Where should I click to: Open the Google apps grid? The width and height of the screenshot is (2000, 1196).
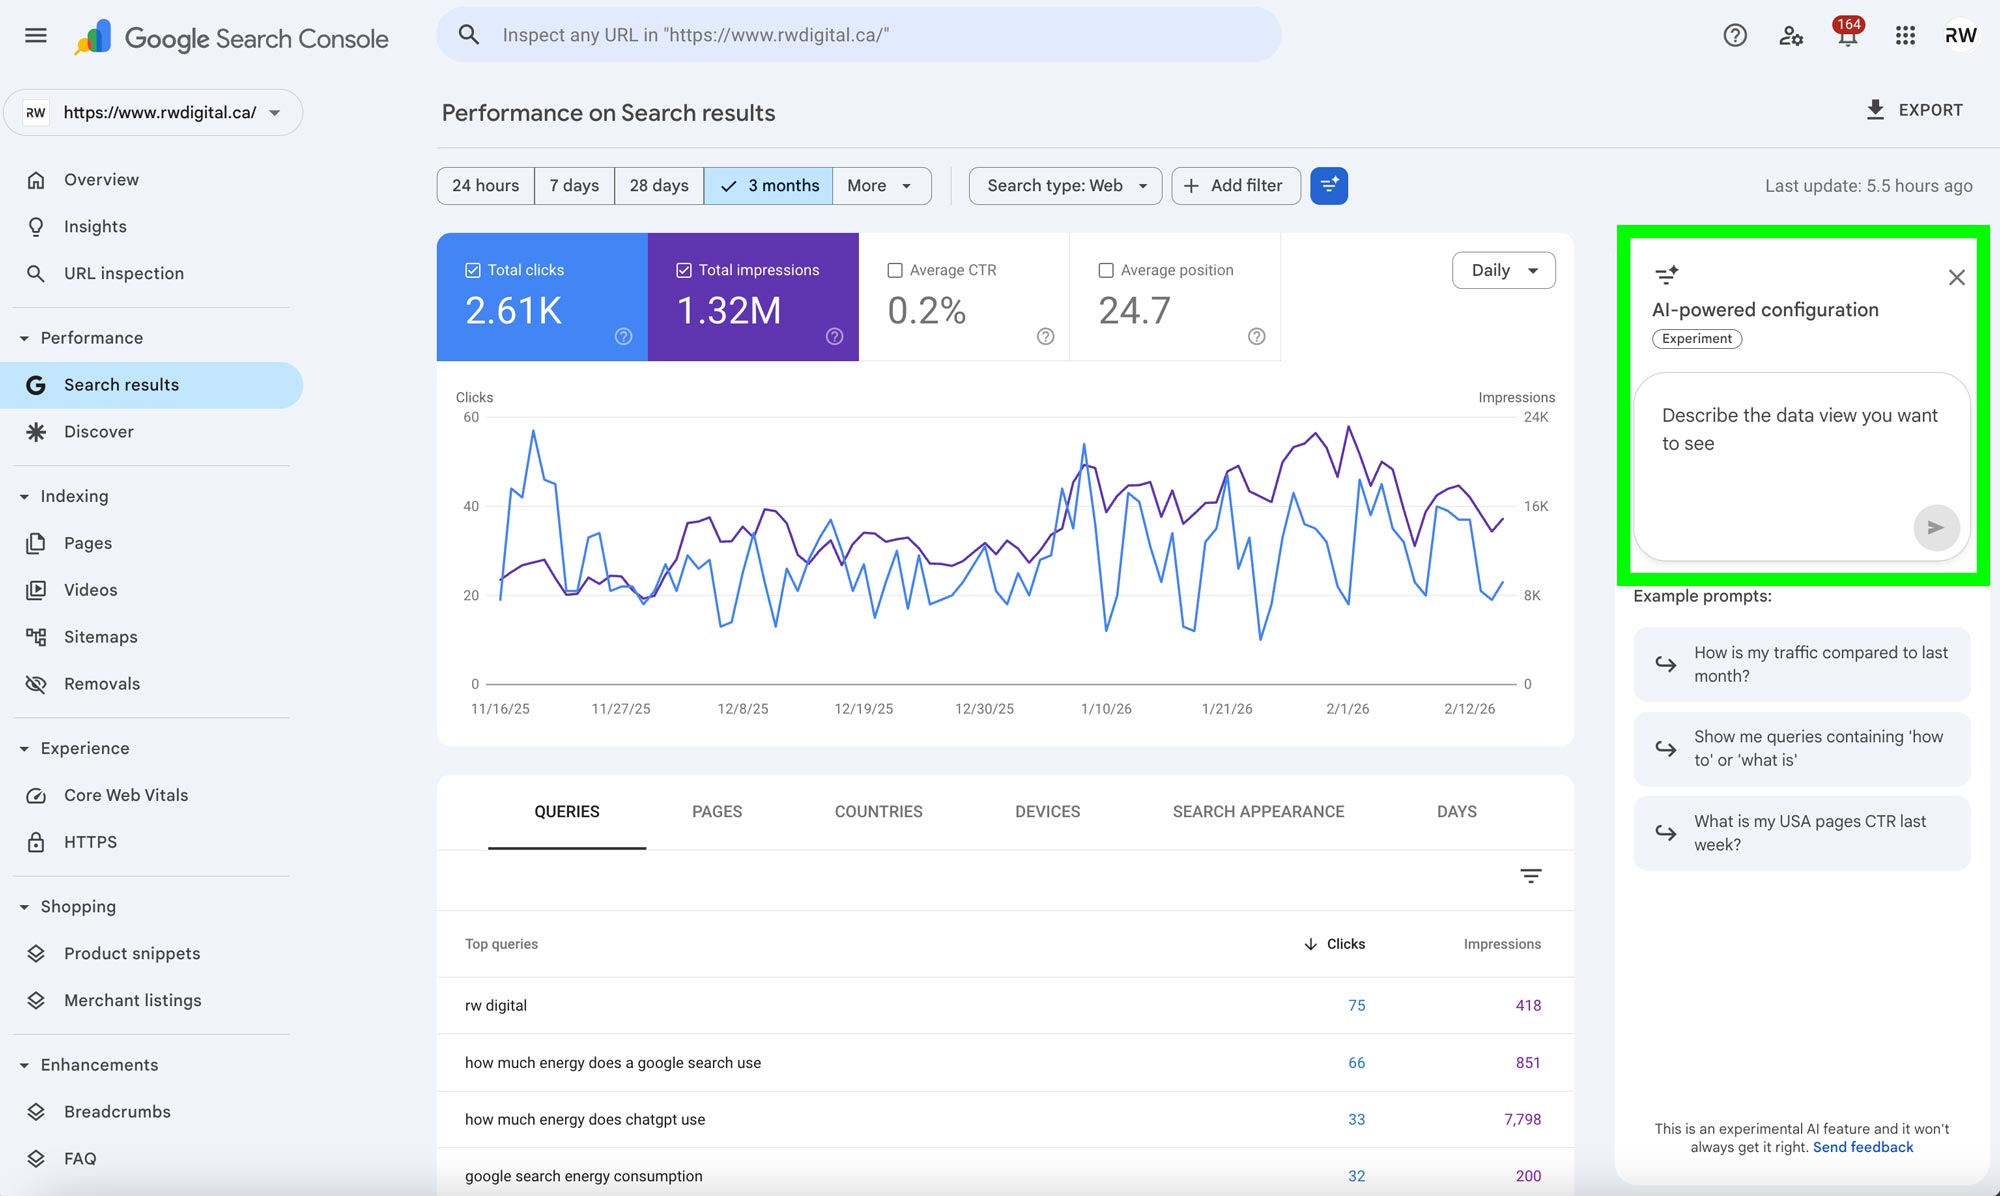coord(1905,36)
